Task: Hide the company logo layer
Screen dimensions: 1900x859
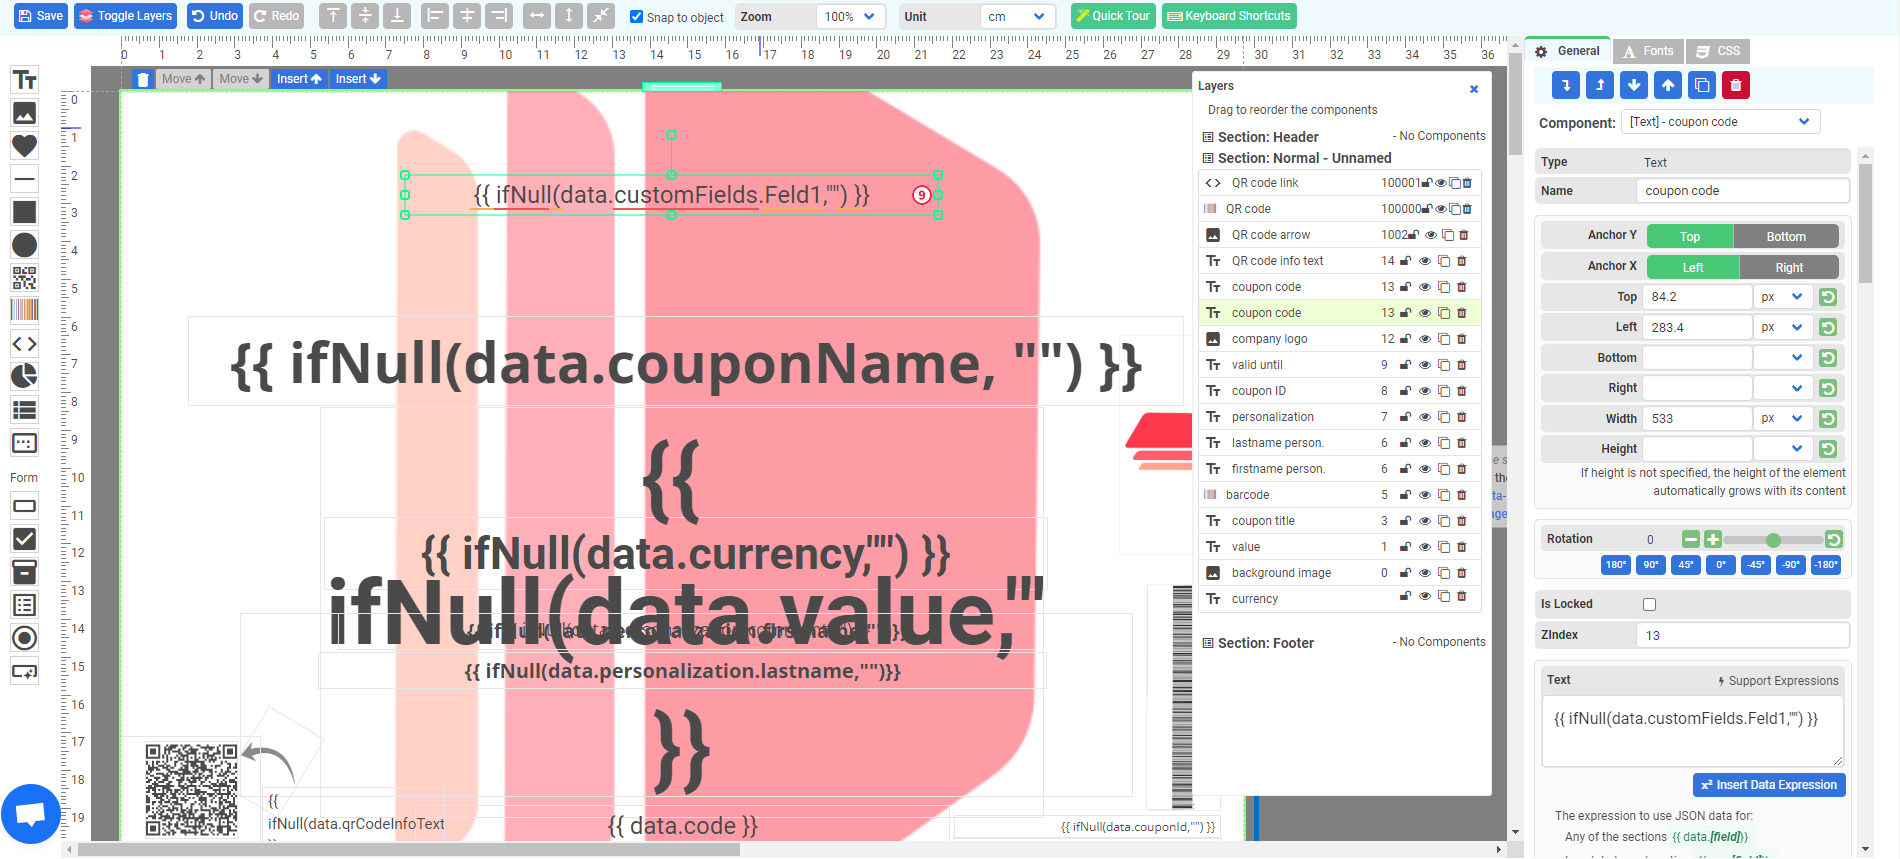Action: point(1425,339)
